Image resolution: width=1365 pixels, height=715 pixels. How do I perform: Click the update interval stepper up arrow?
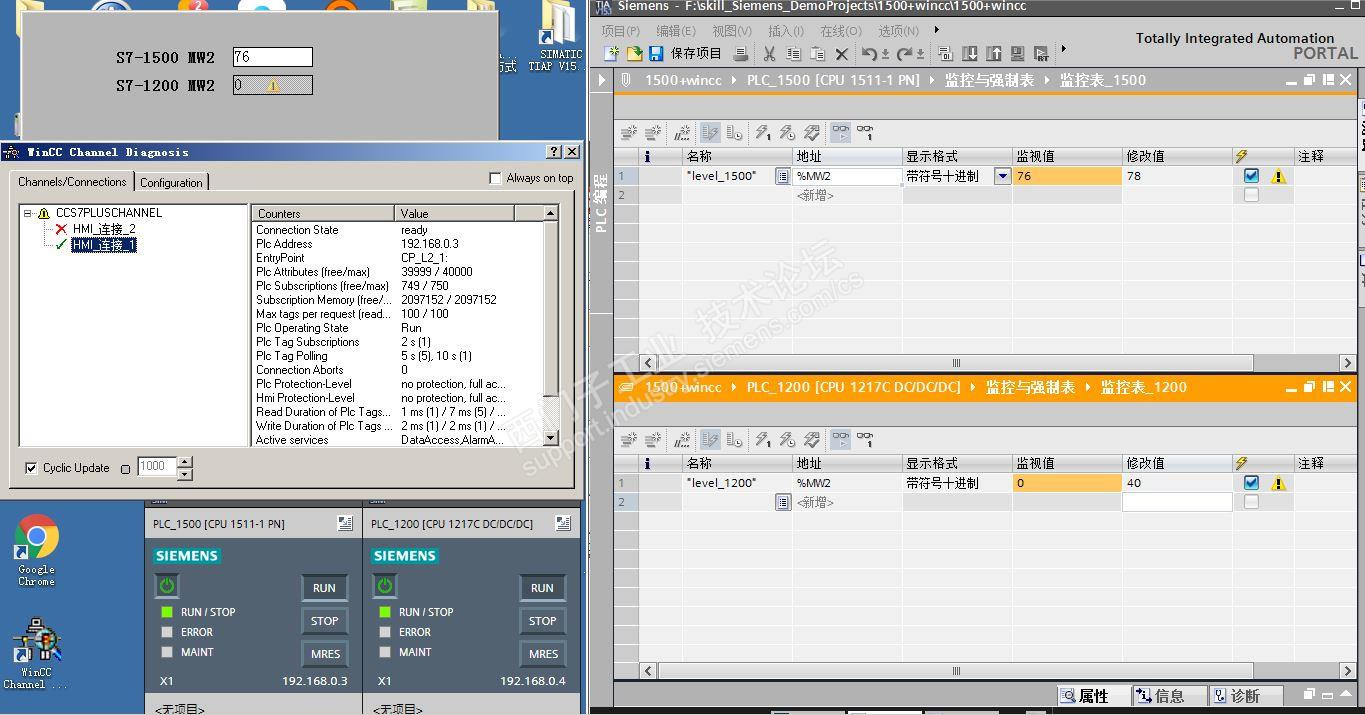coord(185,462)
